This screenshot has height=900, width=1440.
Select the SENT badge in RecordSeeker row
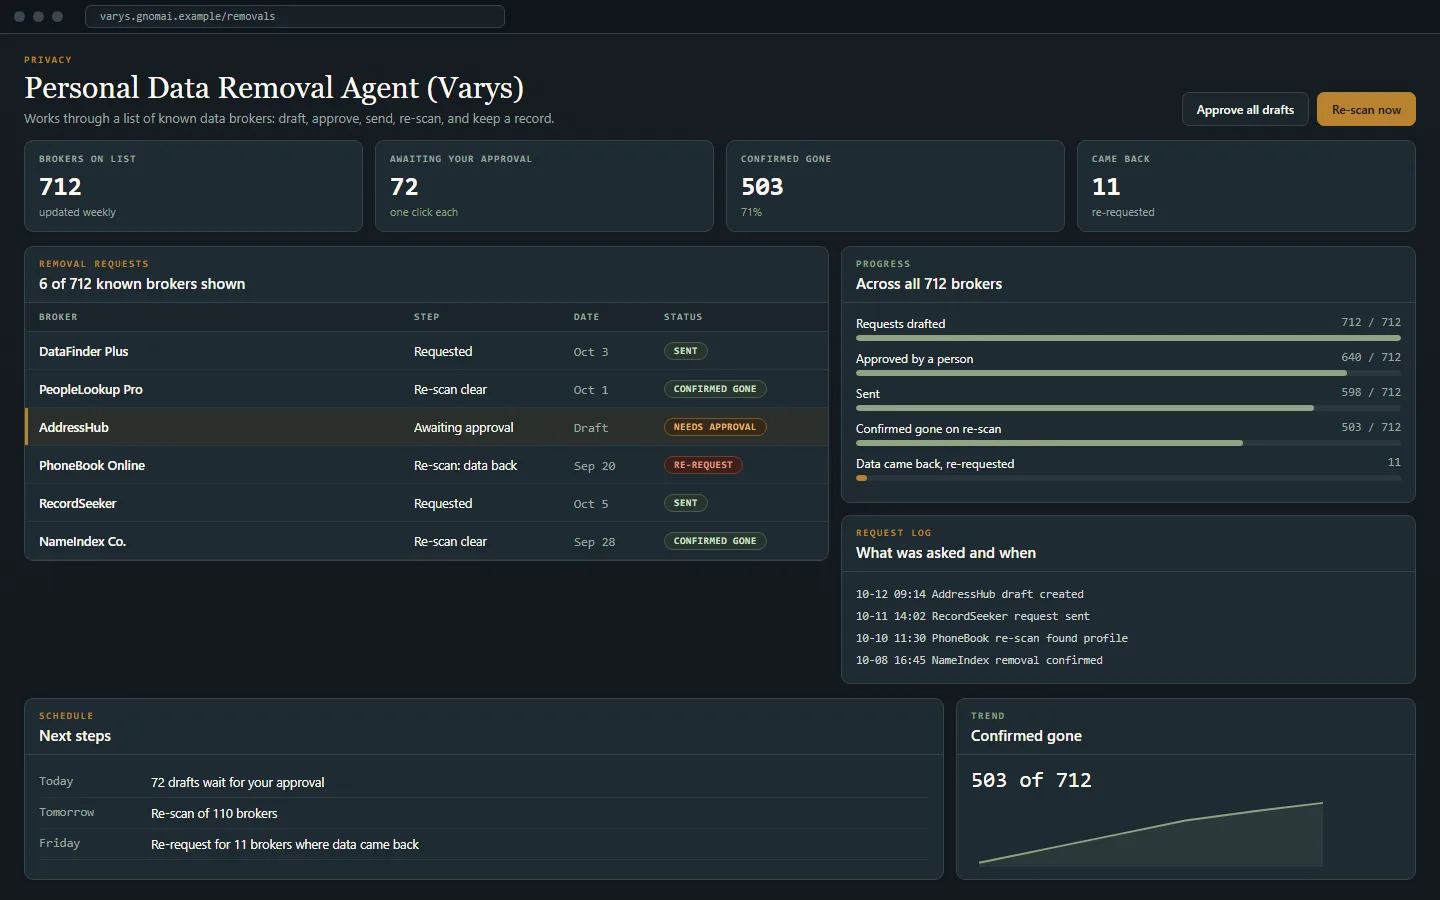click(686, 503)
